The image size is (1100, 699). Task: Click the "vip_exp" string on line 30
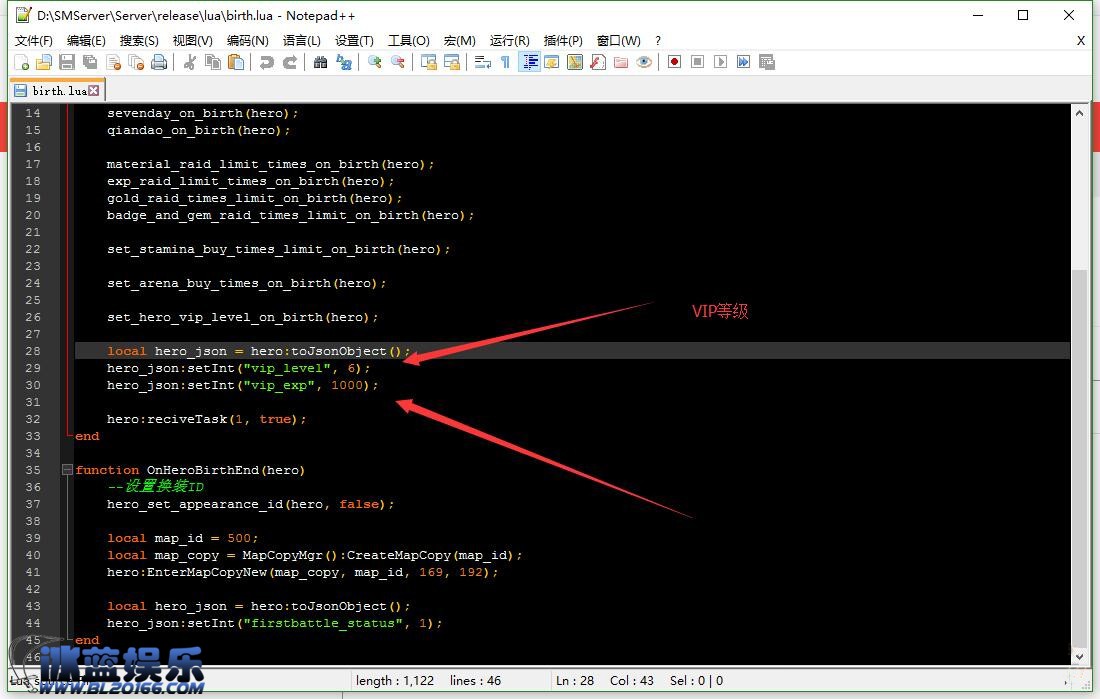click(279, 385)
